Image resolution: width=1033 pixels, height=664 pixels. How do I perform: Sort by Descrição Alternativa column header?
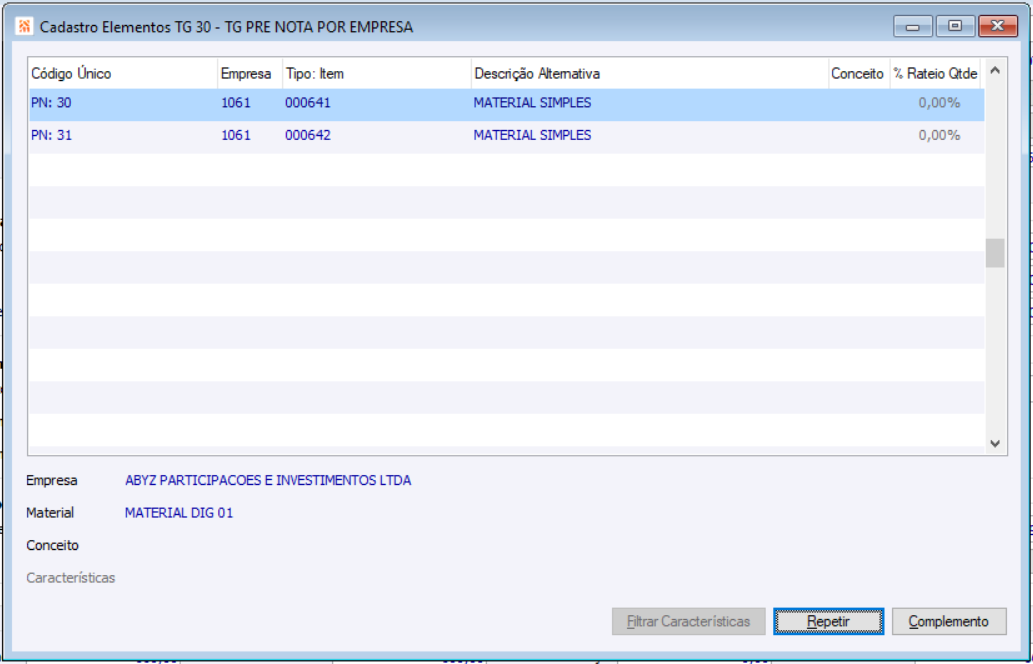pyautogui.click(x=650, y=74)
